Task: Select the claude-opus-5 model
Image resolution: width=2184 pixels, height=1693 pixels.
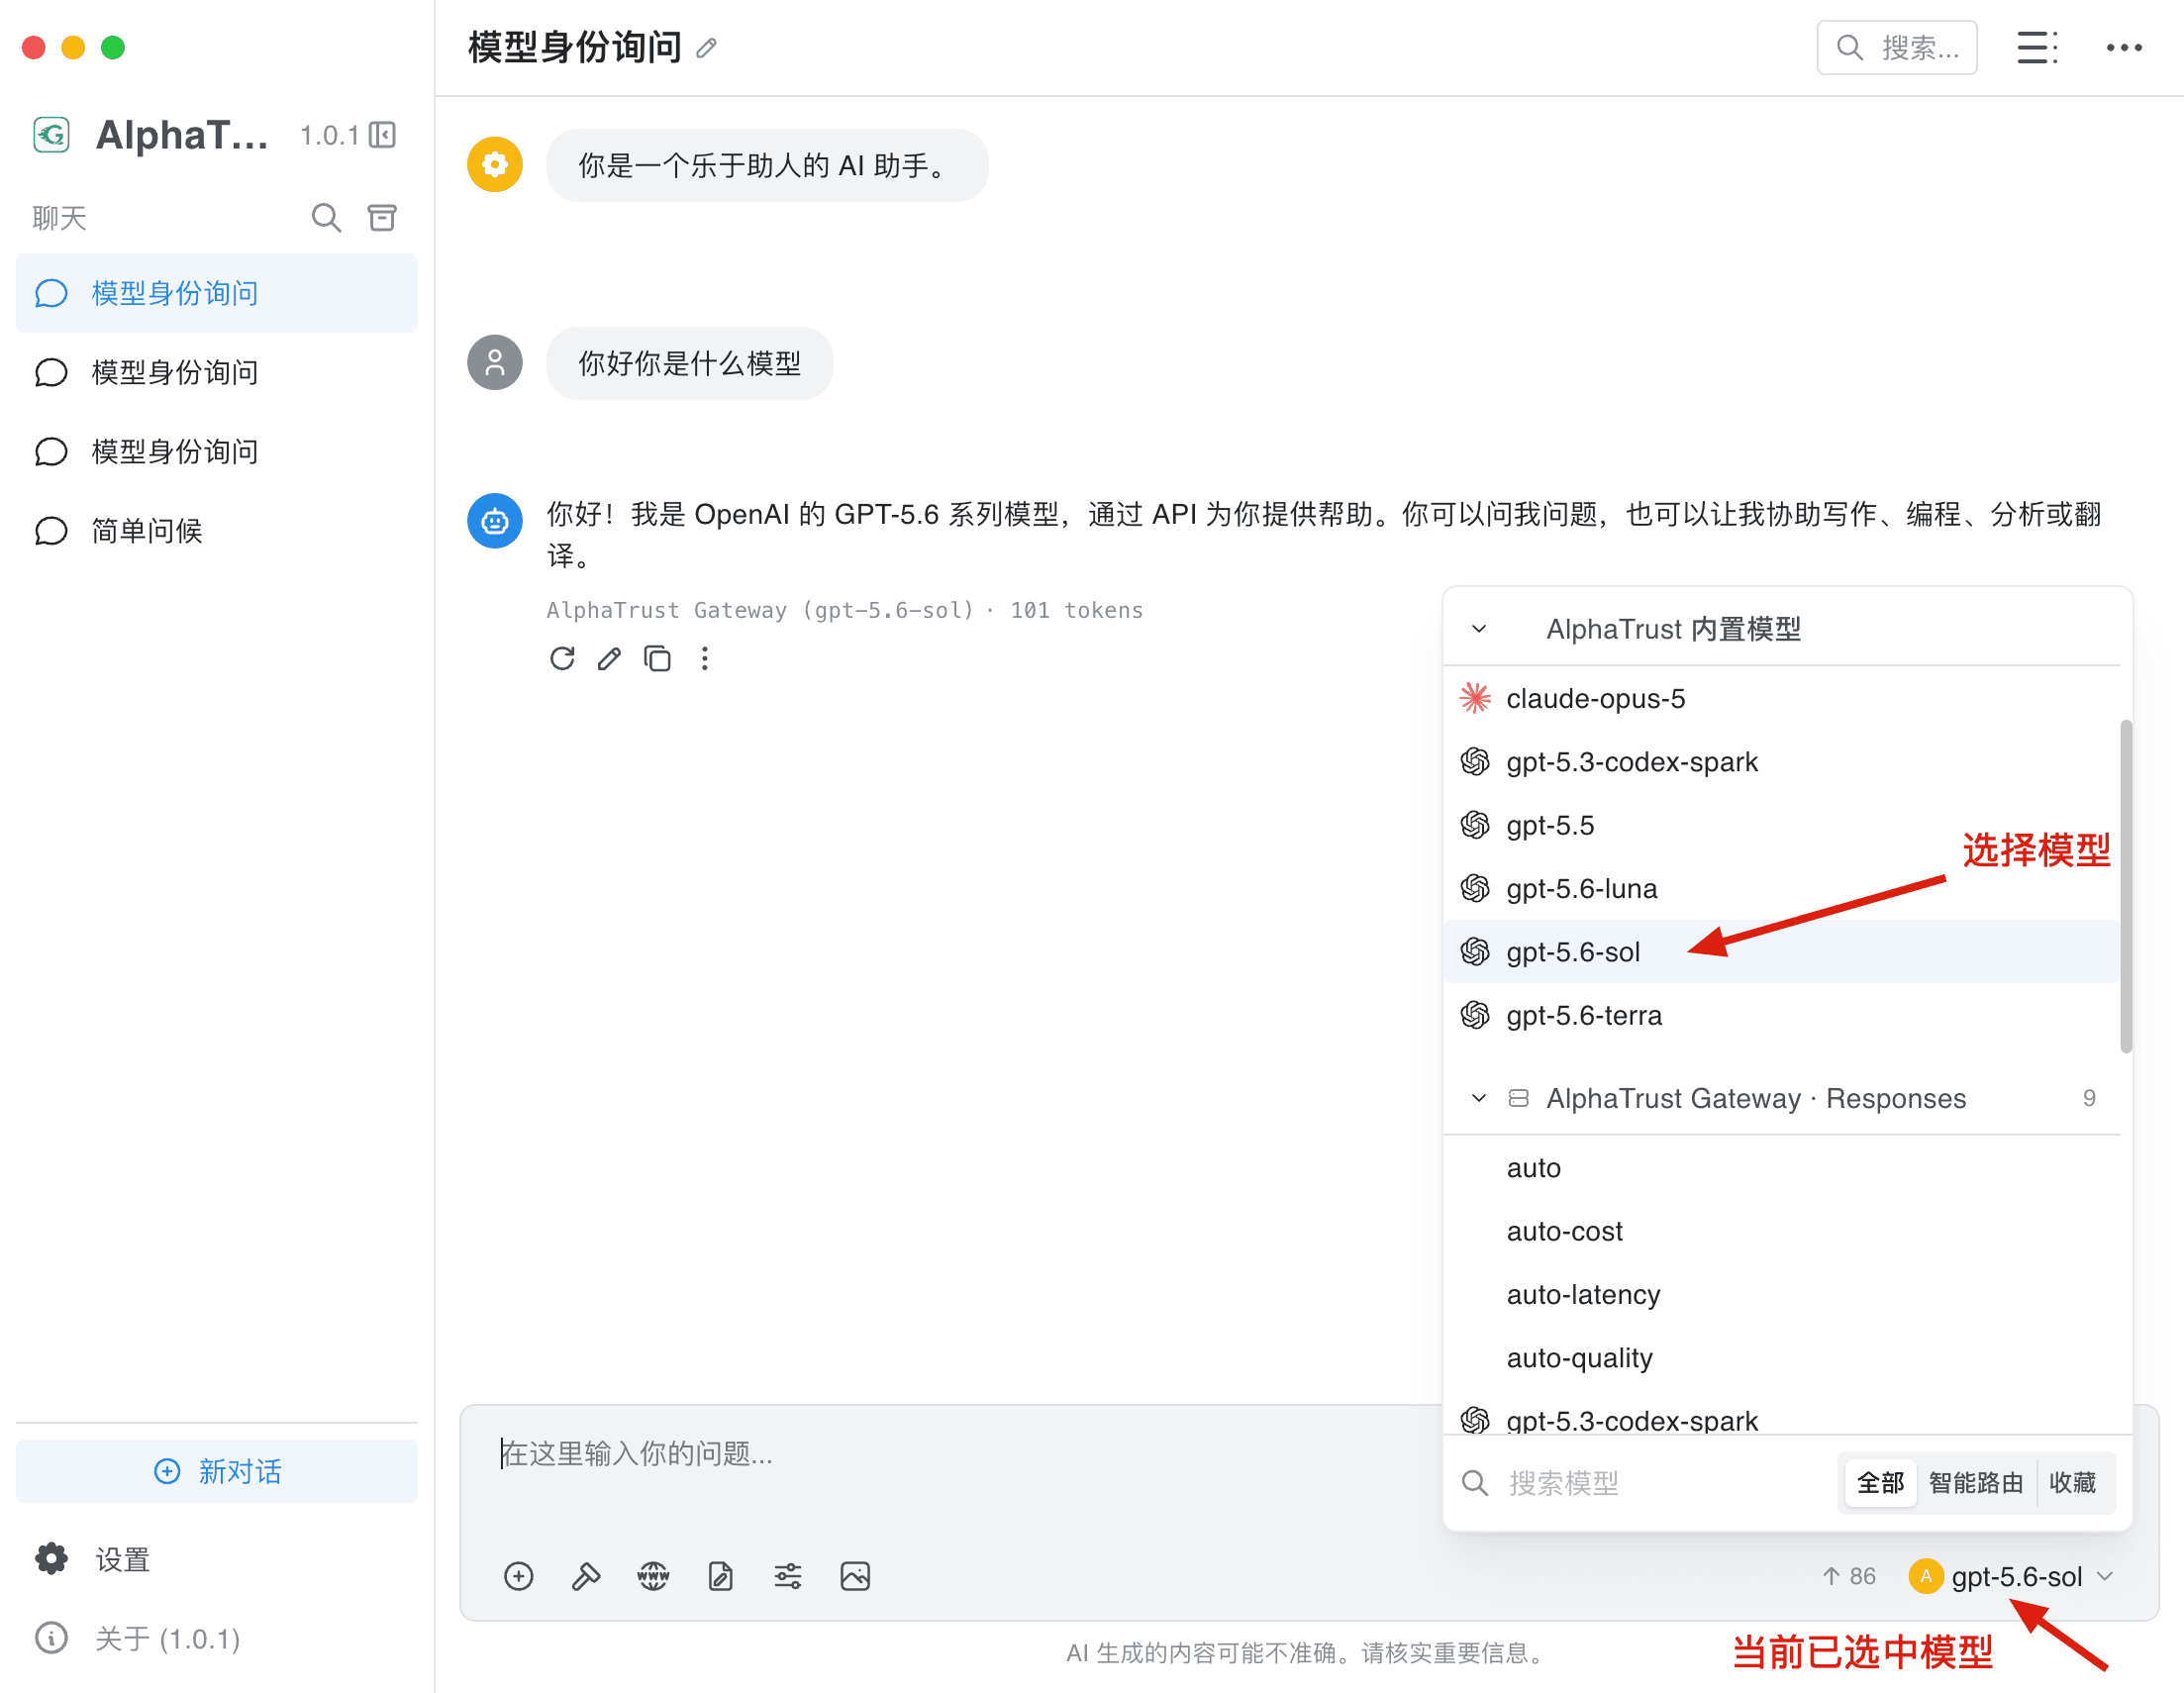Action: point(1780,698)
